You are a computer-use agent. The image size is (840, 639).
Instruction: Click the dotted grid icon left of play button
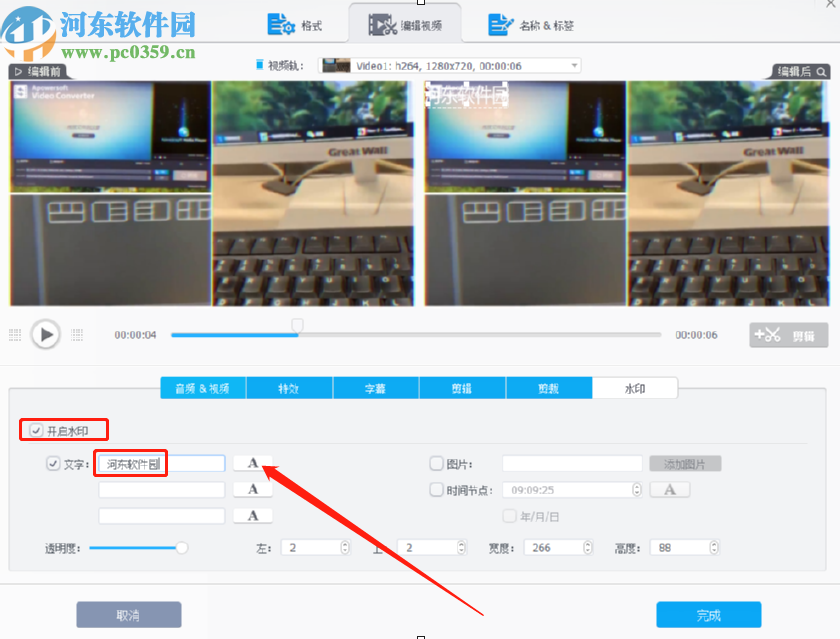[15, 335]
